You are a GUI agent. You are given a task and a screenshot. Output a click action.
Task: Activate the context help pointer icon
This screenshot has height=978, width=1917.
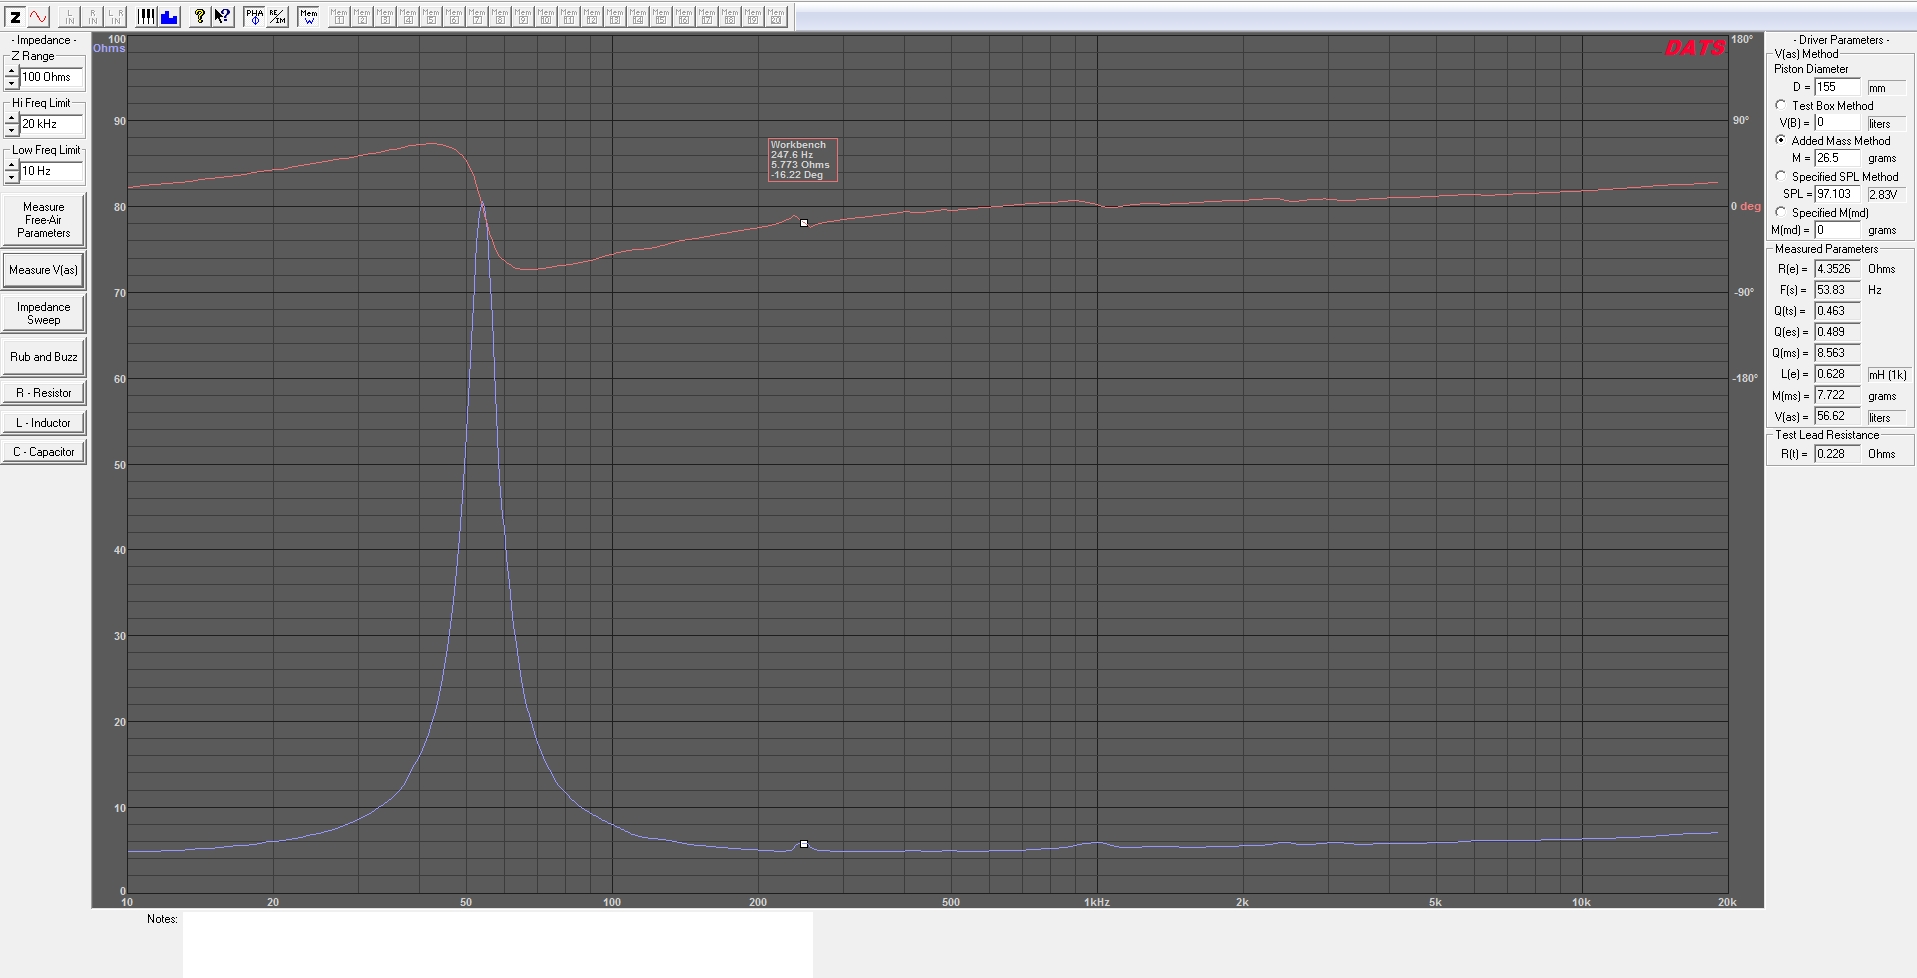[222, 16]
